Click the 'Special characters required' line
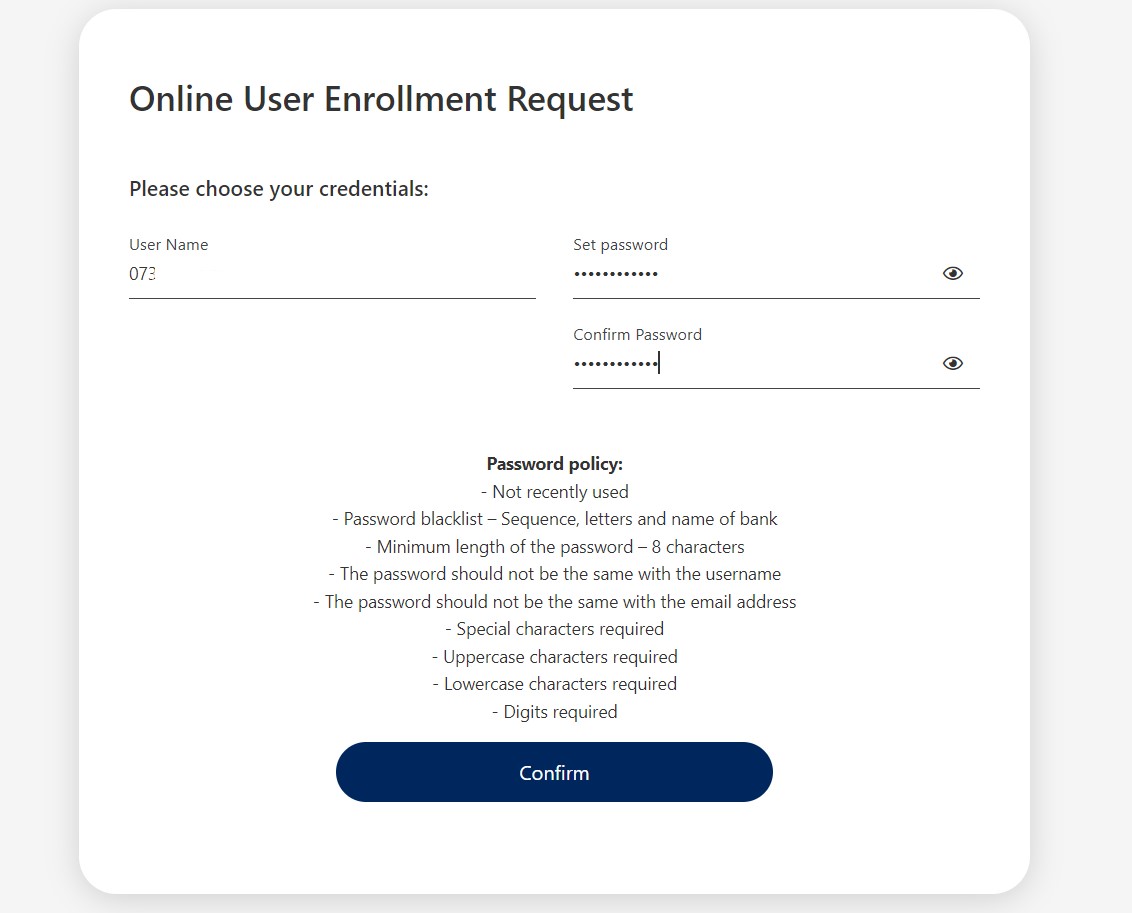The width and height of the screenshot is (1132, 913). coord(554,629)
